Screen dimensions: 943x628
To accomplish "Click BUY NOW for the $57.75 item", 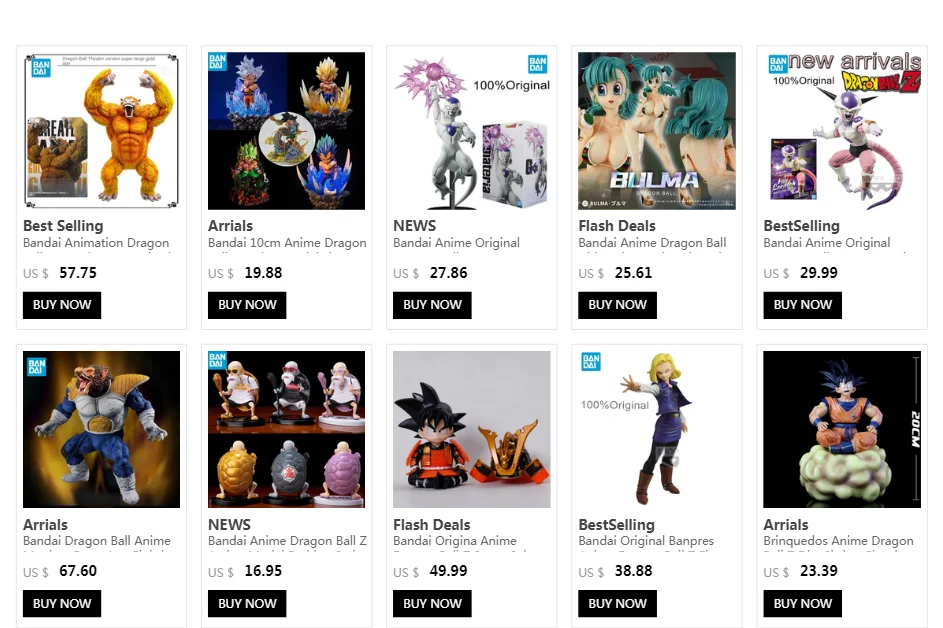I will click(x=62, y=305).
